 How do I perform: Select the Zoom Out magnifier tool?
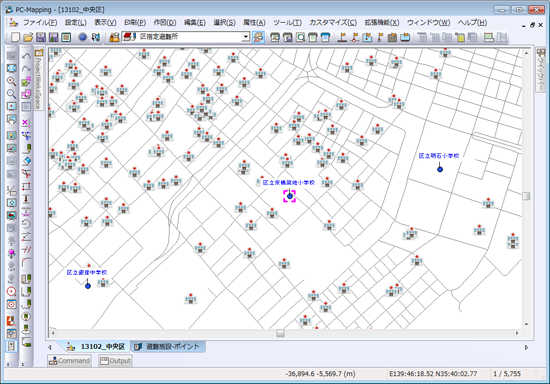click(12, 94)
